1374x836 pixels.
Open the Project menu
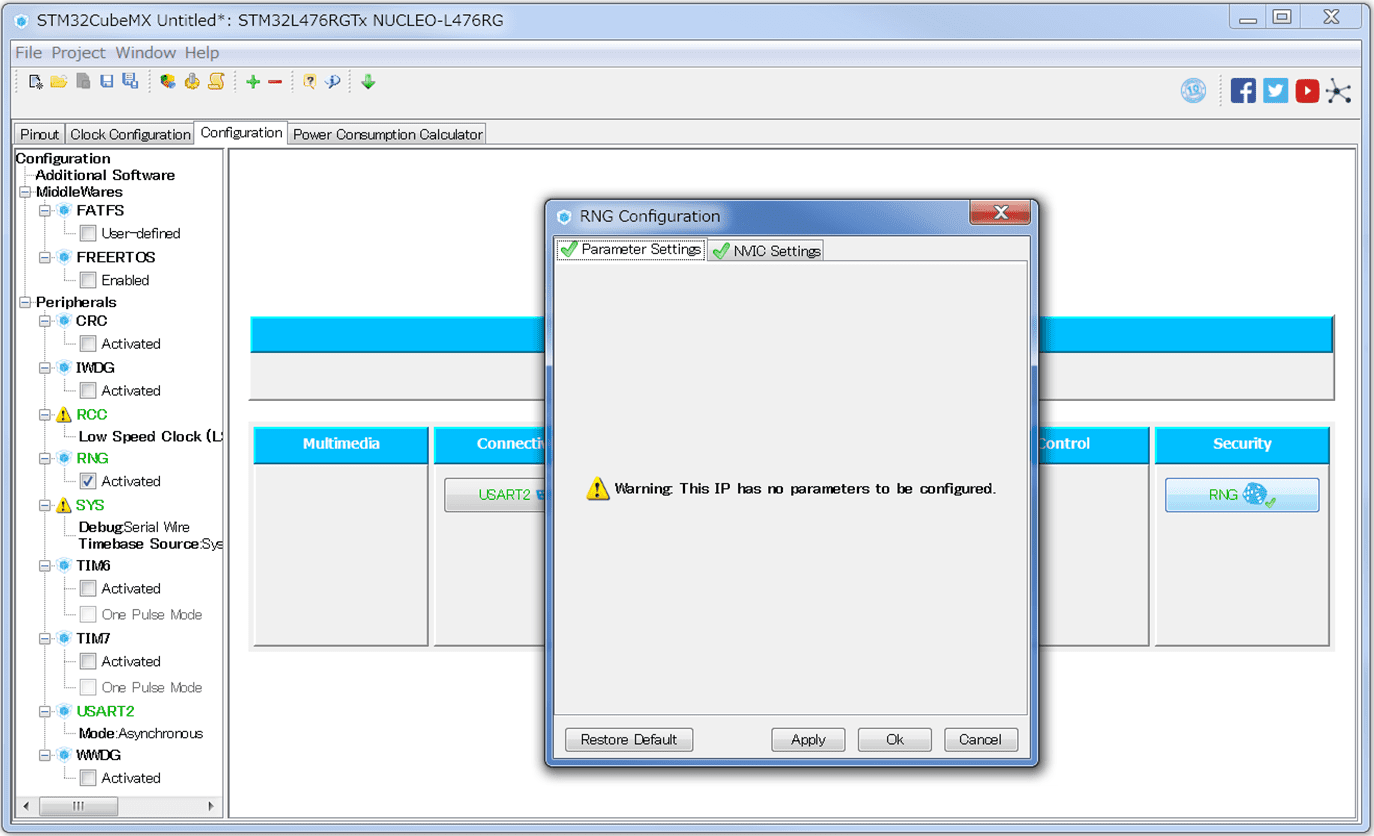pos(78,53)
